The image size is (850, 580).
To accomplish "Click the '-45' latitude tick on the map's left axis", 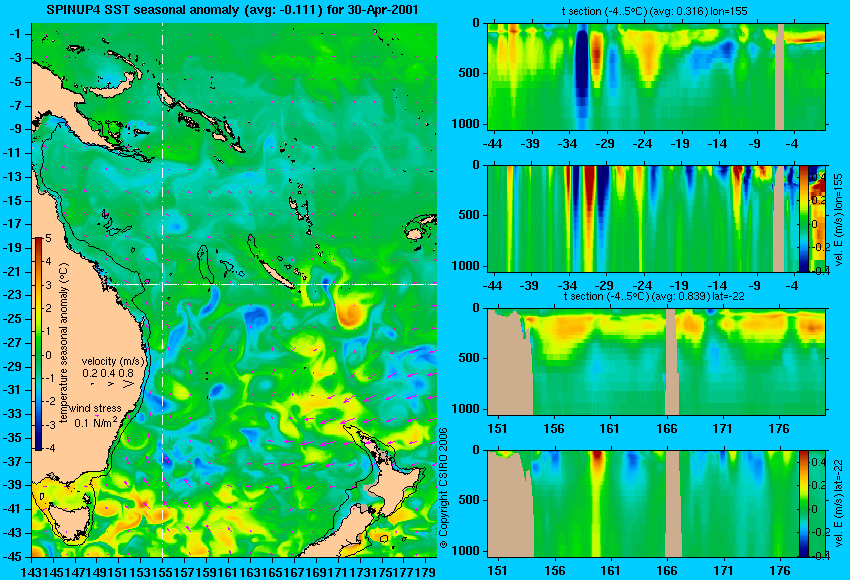I will (x=14, y=557).
